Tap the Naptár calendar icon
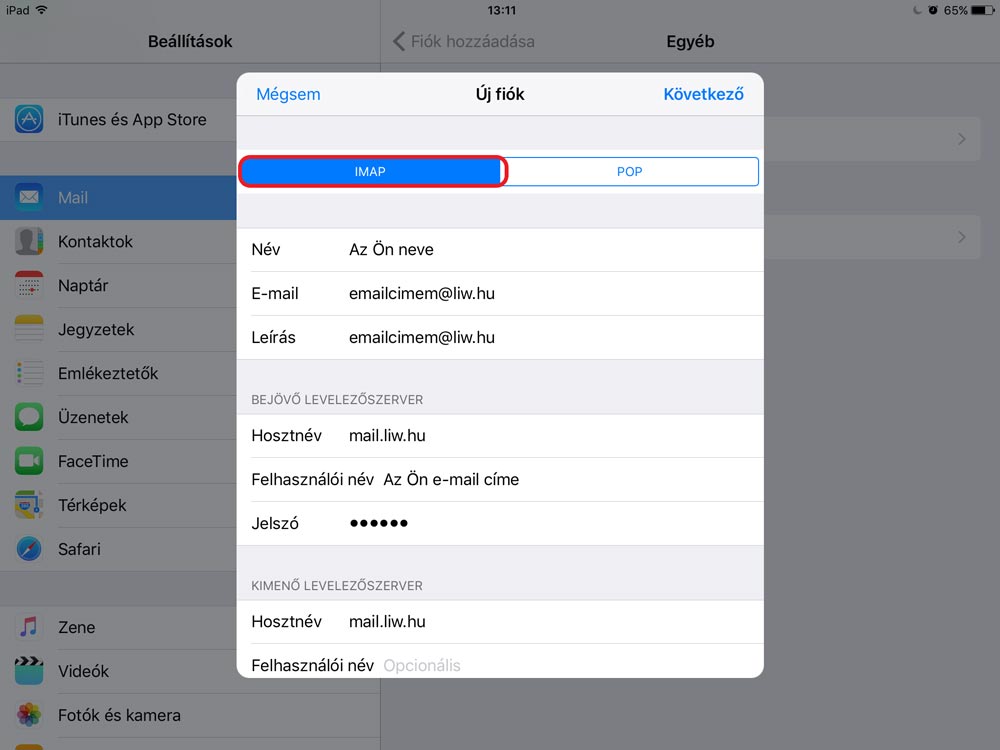 click(29, 286)
